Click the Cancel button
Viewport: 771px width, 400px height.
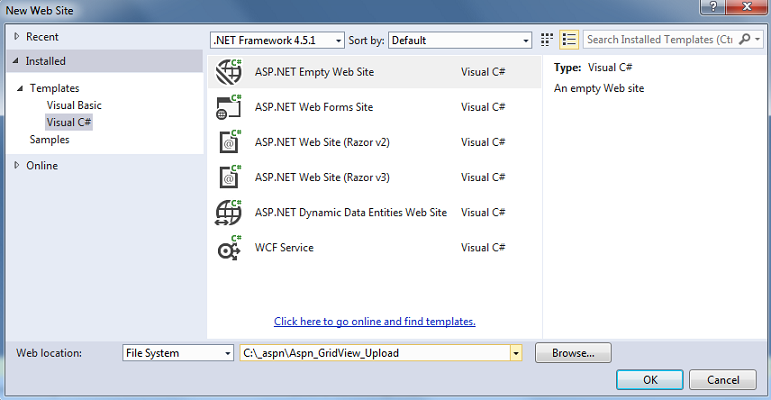click(723, 380)
